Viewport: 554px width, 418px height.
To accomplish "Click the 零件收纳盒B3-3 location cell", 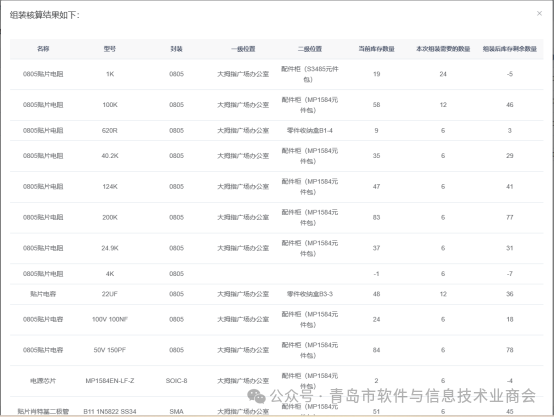I will pos(310,294).
